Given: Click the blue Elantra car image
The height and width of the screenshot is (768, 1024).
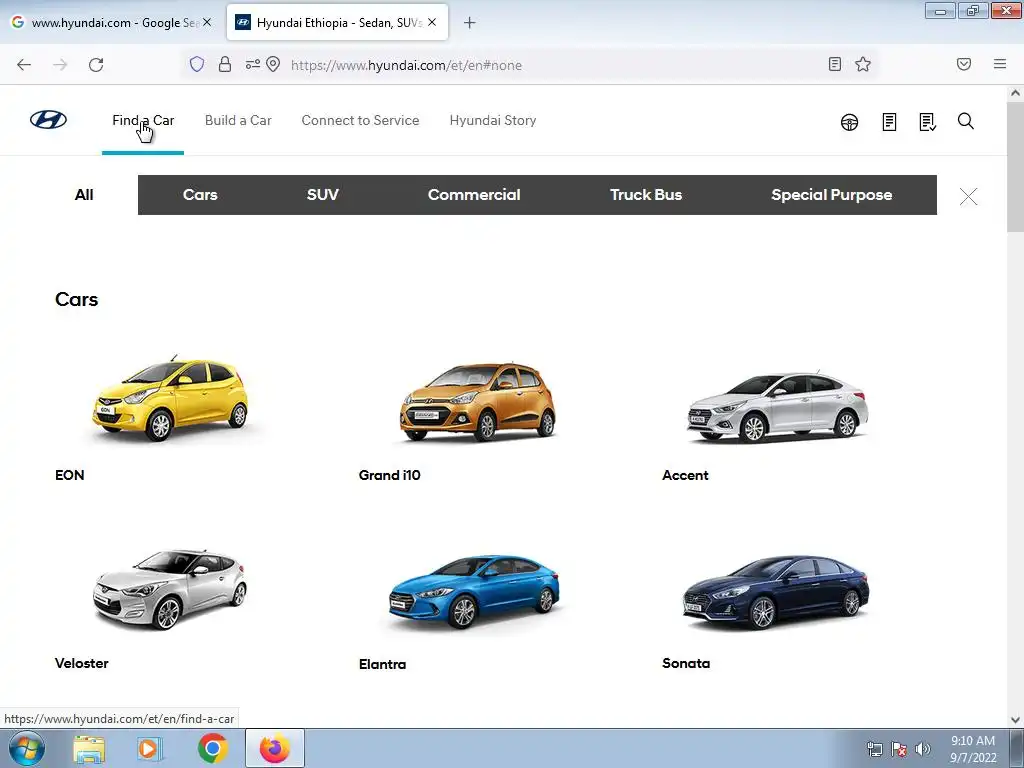Looking at the screenshot, I should point(474,592).
